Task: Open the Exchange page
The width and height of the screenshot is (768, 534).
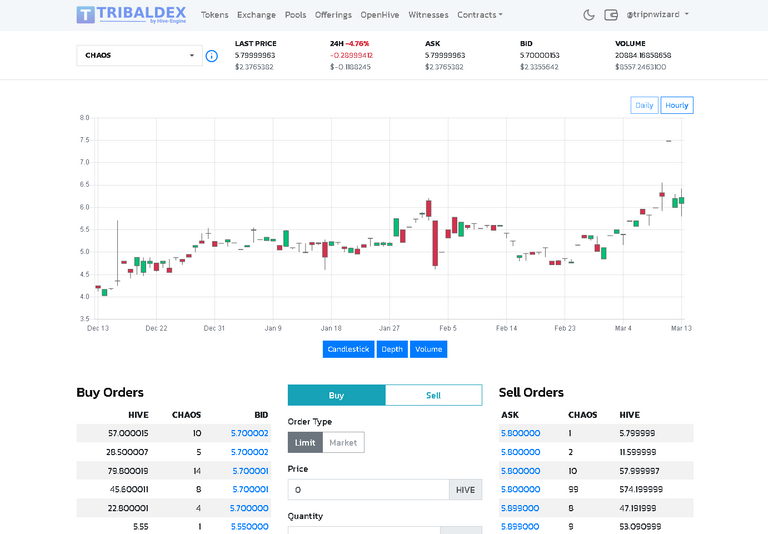Action: [x=256, y=15]
